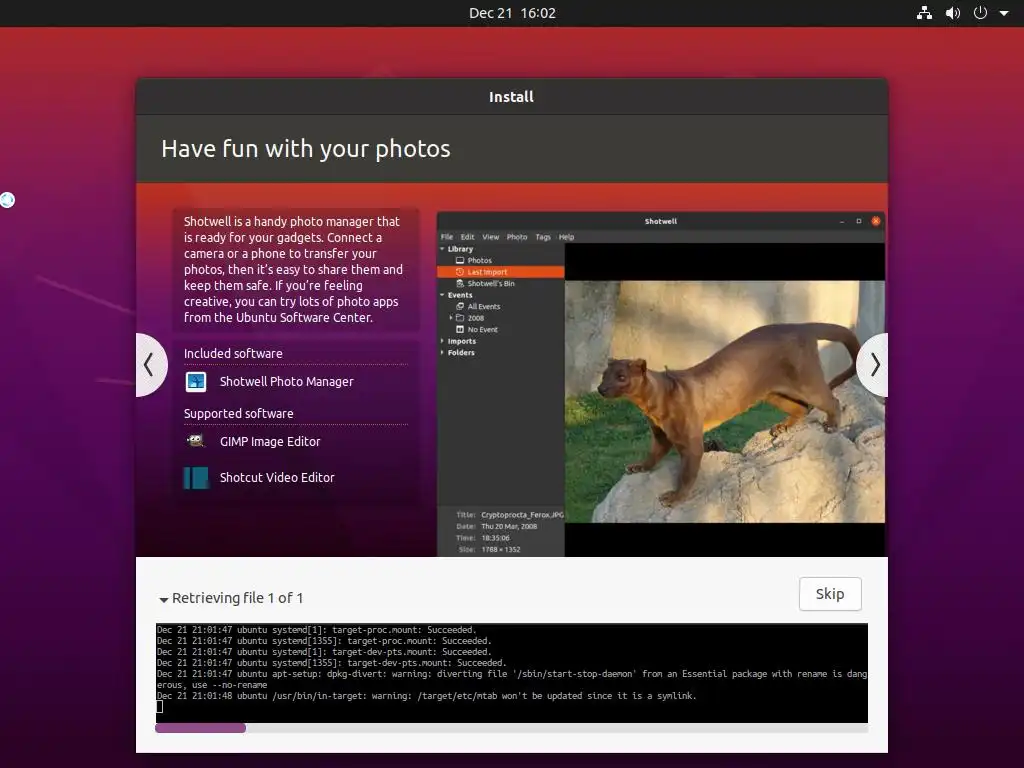This screenshot has width=1024, height=768.
Task: Click the Last Import clock icon
Action: (x=460, y=272)
